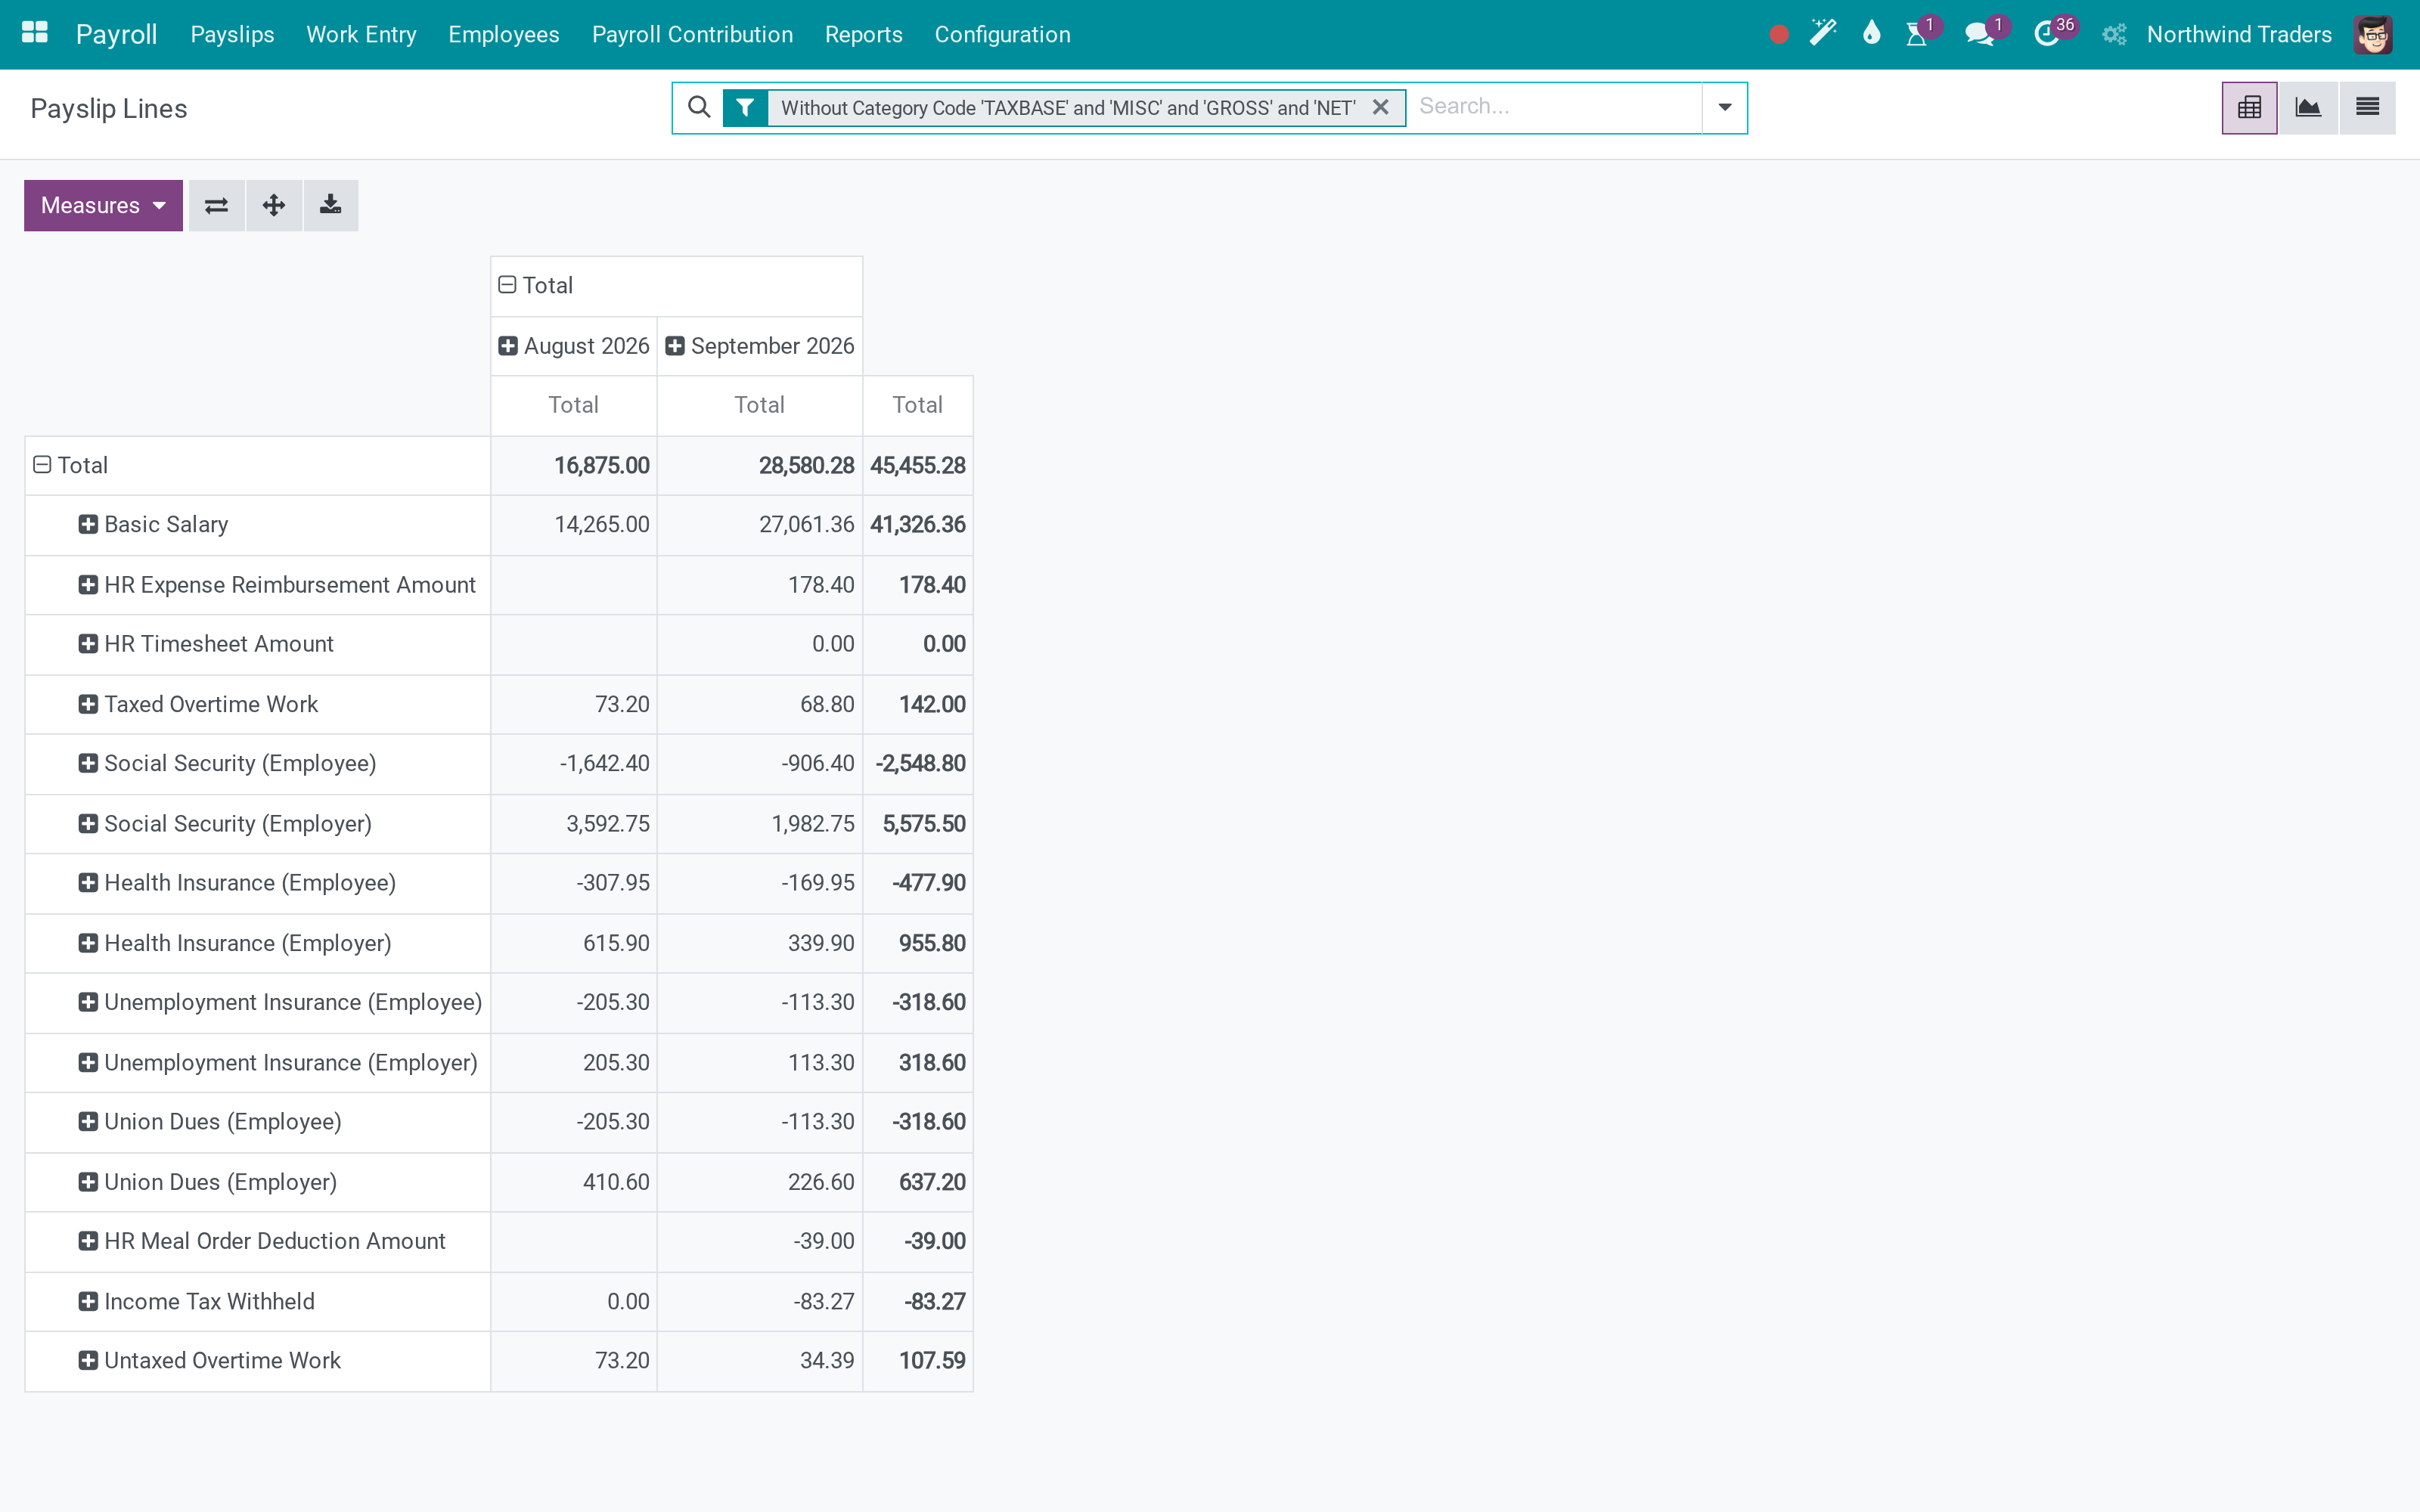The height and width of the screenshot is (1512, 2420).
Task: Open the Work Entry menu
Action: click(361, 34)
